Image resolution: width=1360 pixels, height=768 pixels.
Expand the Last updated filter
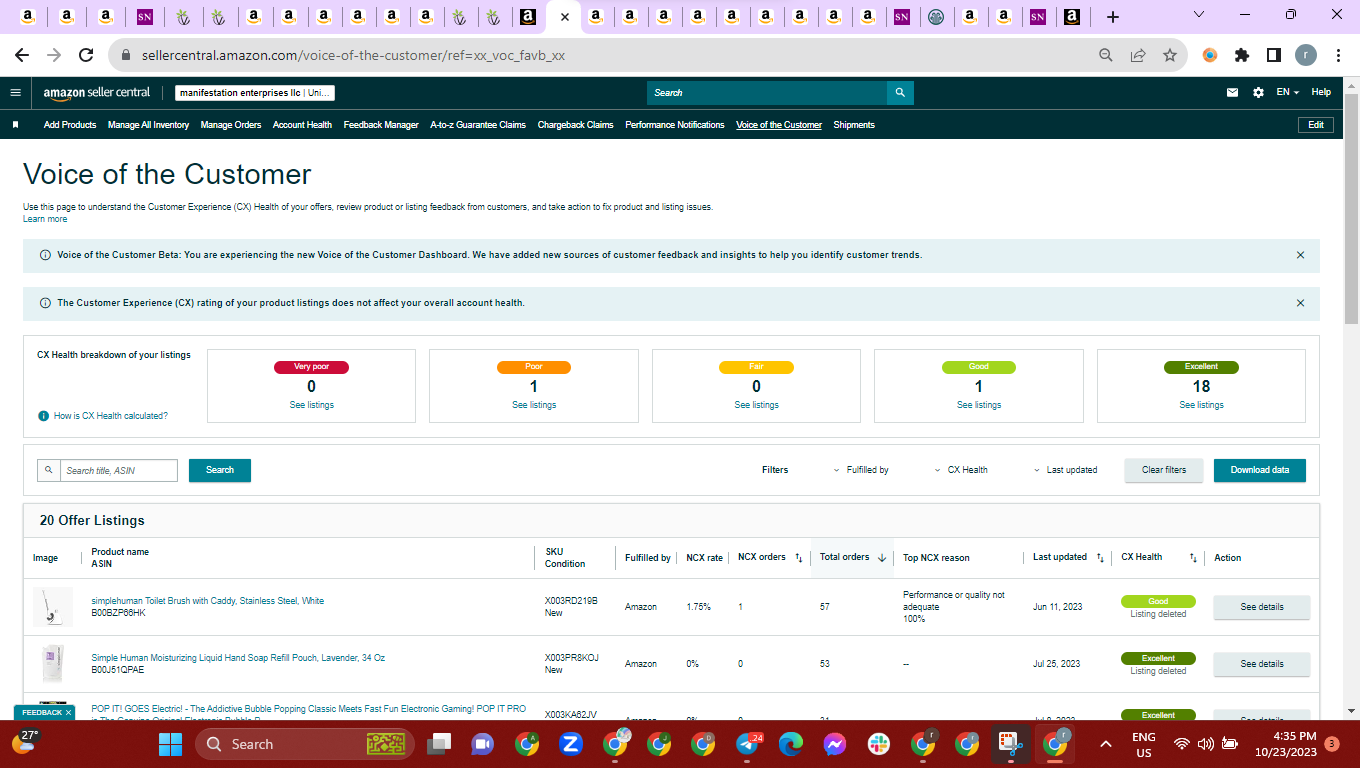point(1065,470)
